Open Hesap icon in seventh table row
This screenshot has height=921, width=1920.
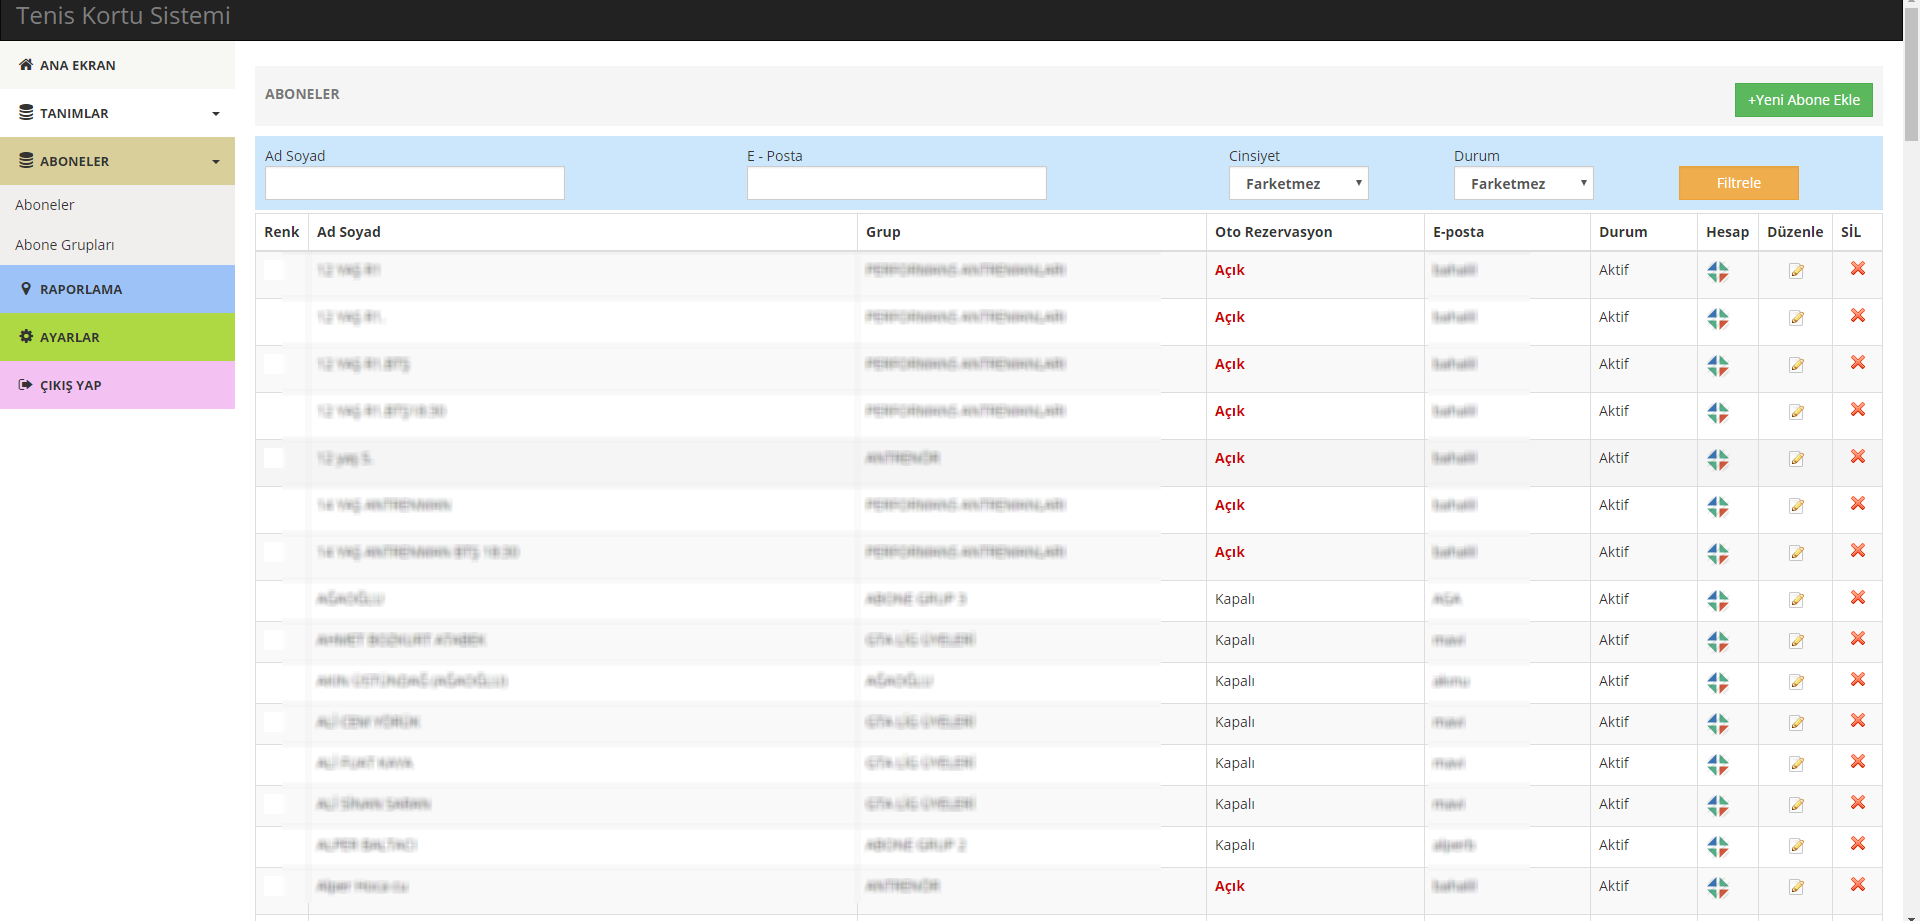(x=1718, y=553)
